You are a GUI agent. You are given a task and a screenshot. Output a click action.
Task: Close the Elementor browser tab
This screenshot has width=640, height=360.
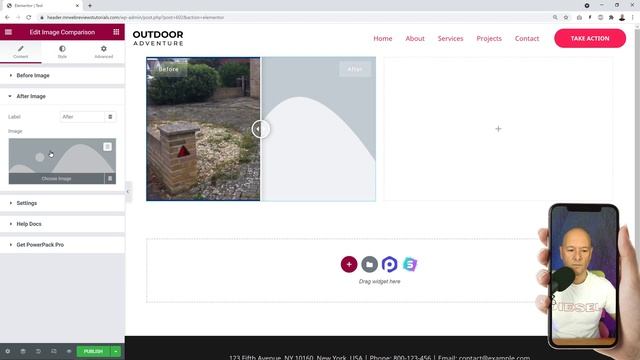(x=77, y=6)
